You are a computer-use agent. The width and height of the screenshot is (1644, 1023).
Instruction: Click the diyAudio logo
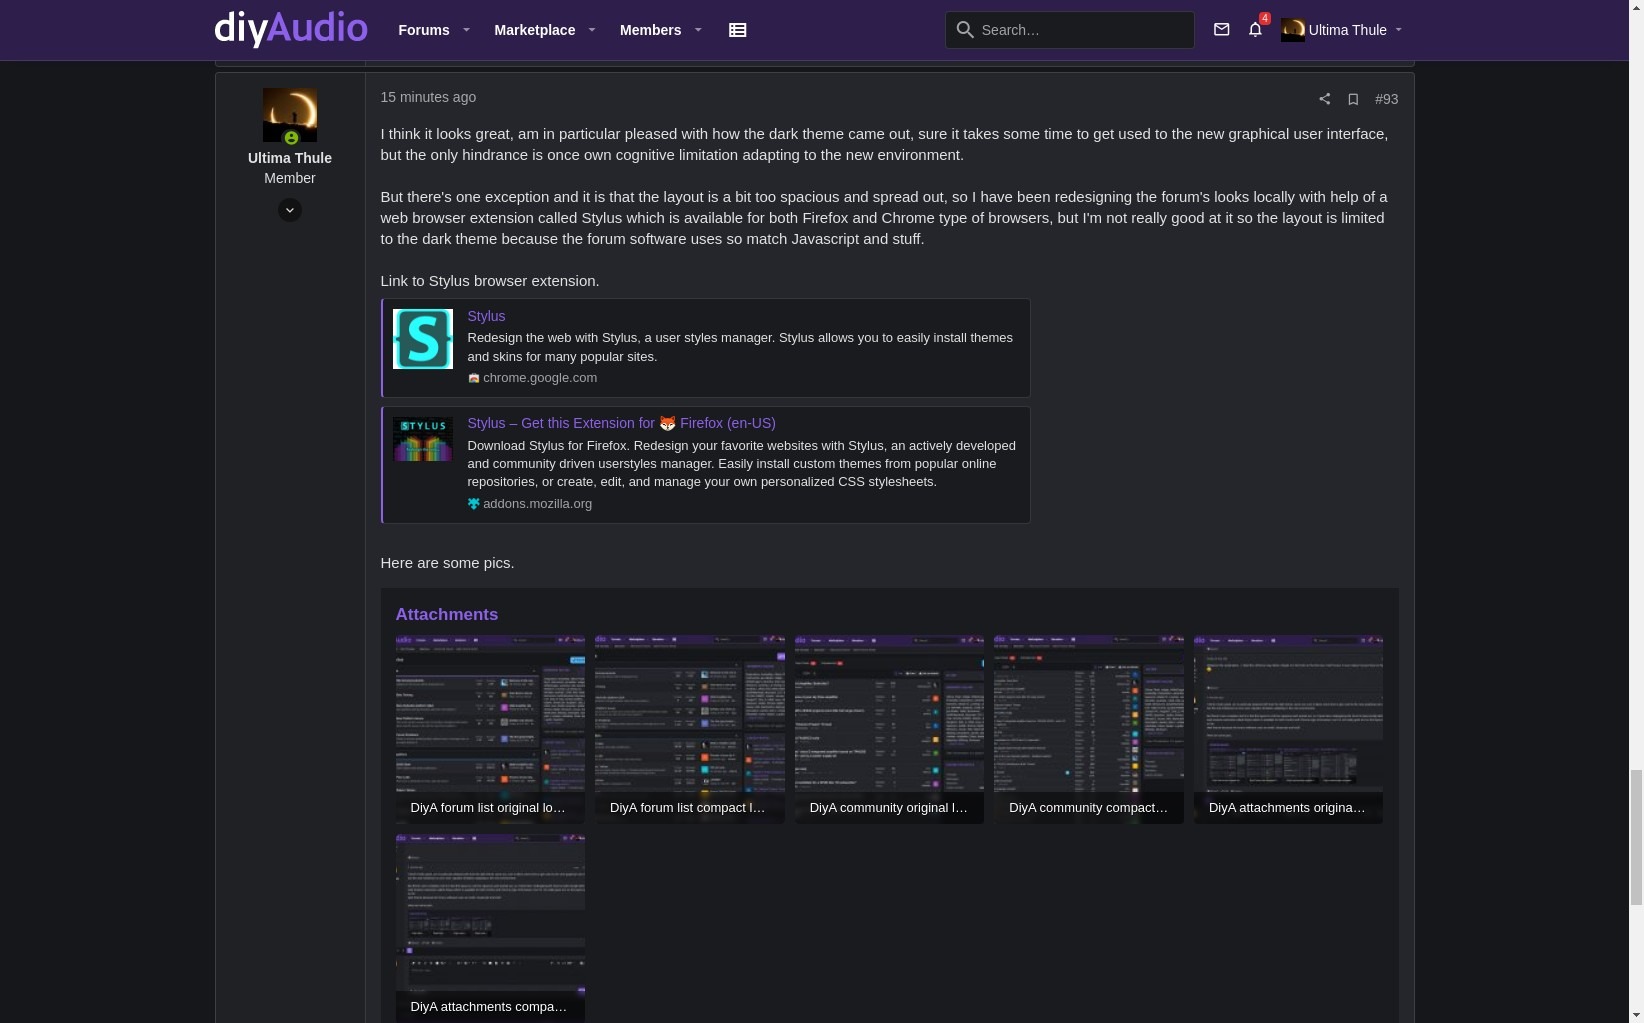(x=291, y=28)
